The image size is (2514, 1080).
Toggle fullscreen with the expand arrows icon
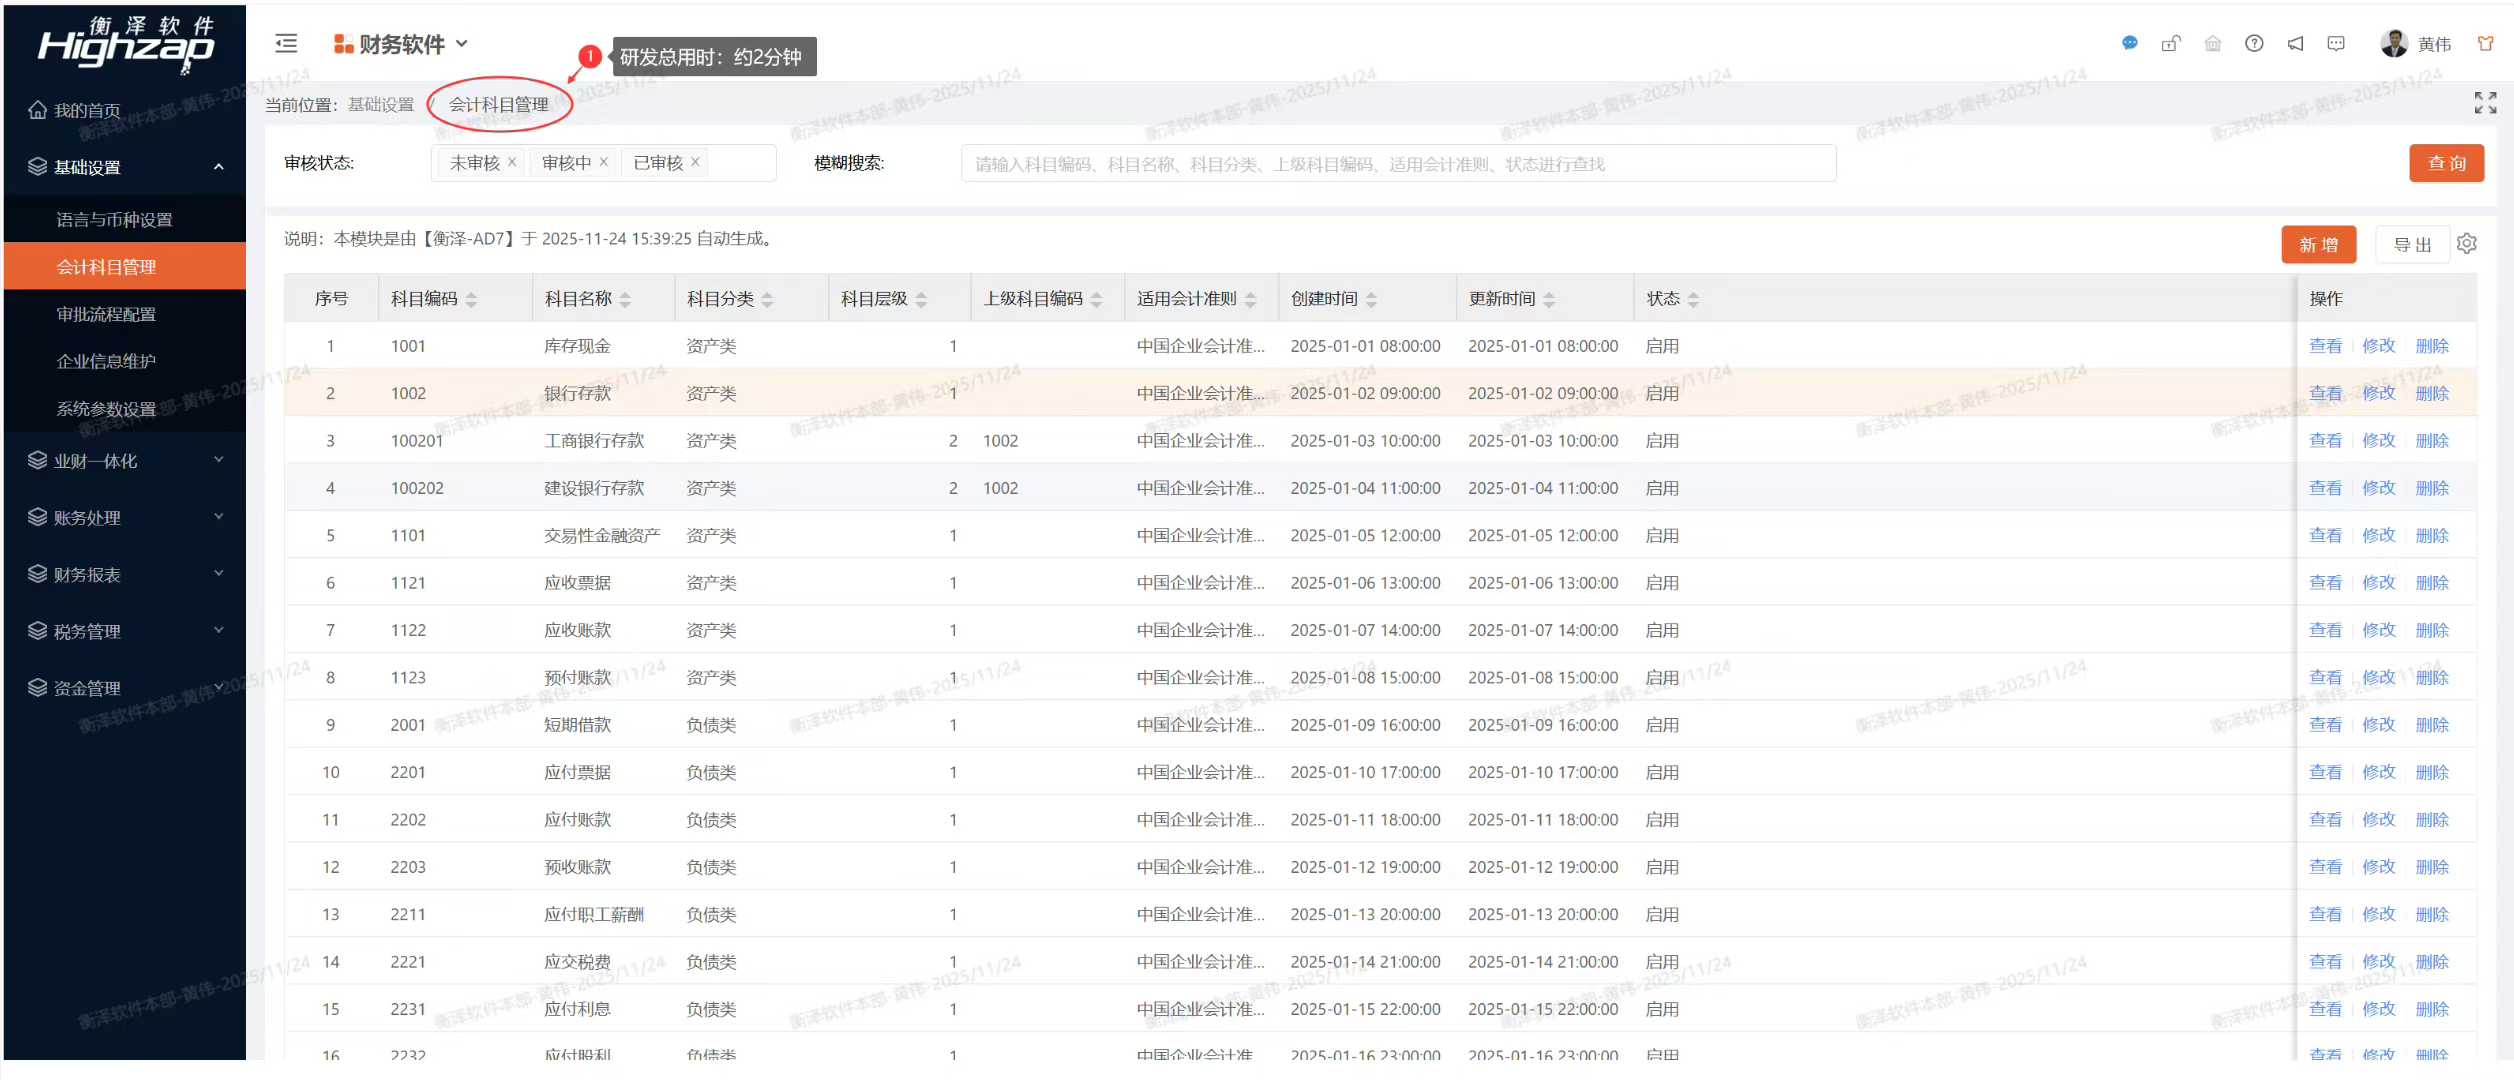(2484, 102)
